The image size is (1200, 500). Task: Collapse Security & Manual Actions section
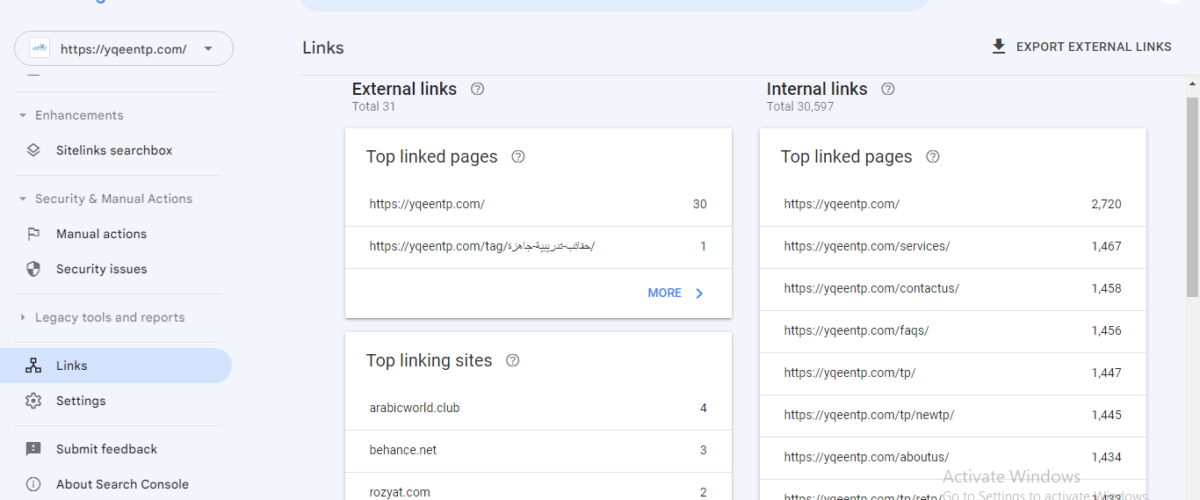(23, 199)
